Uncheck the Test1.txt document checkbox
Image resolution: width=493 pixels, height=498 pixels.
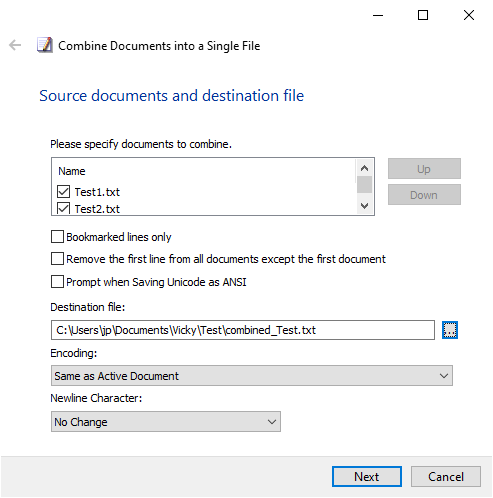click(x=63, y=192)
